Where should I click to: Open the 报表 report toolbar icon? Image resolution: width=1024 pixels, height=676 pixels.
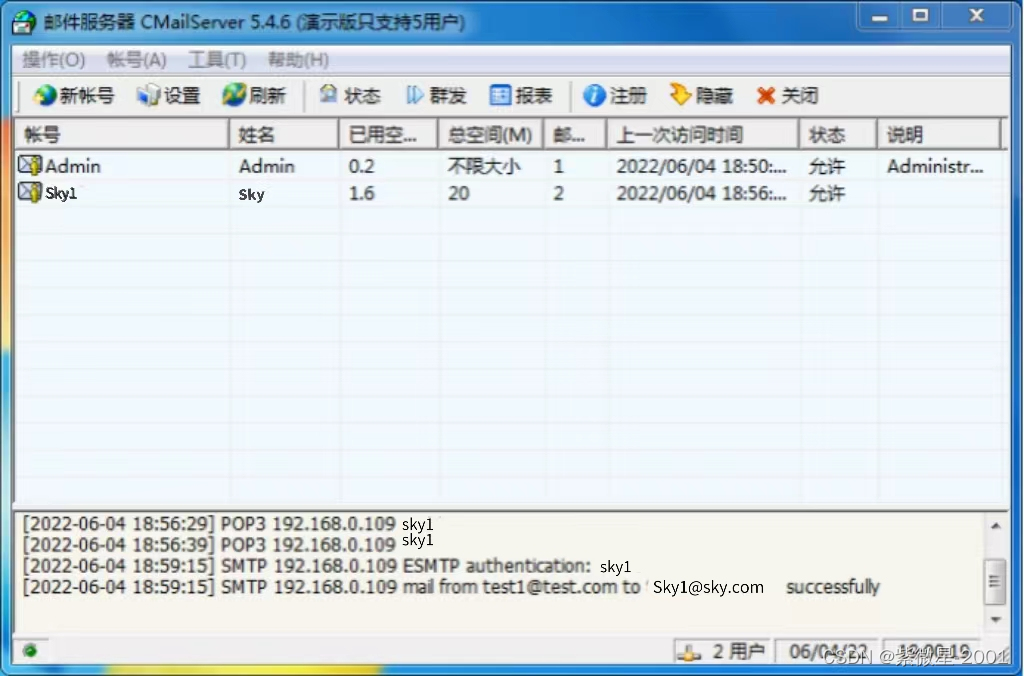500,95
